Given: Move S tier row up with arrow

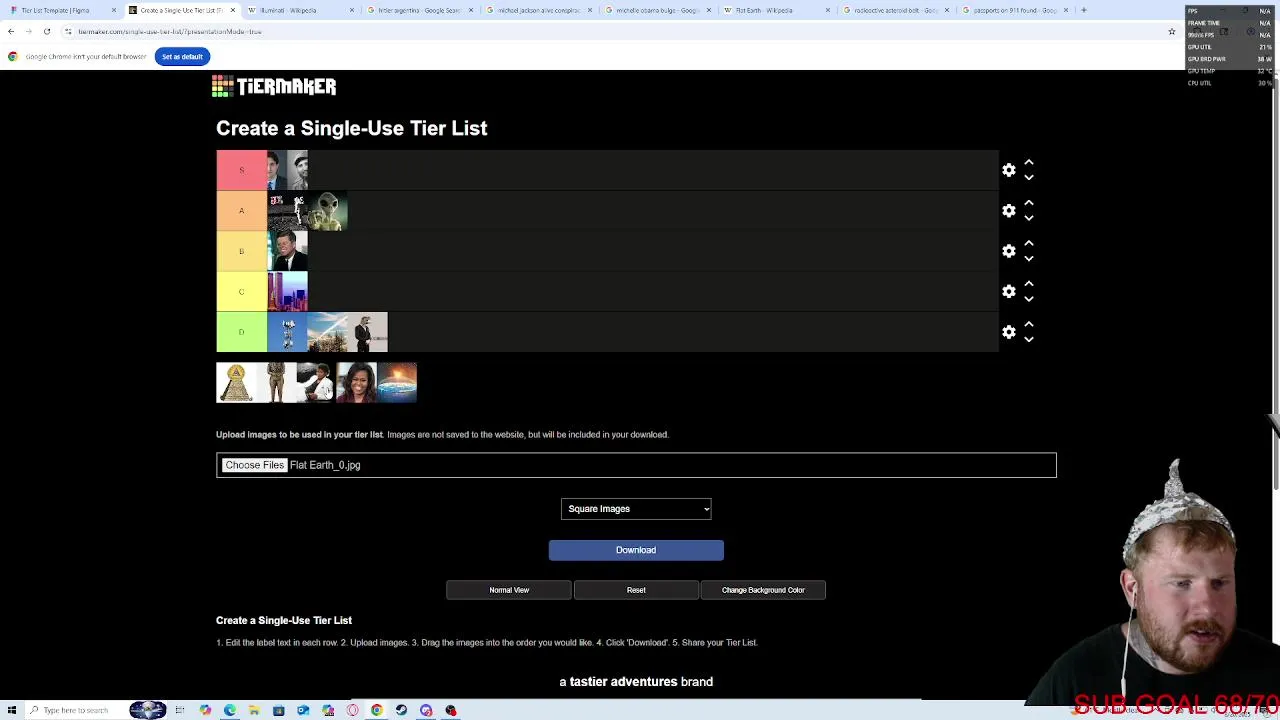Looking at the screenshot, I should (x=1028, y=162).
